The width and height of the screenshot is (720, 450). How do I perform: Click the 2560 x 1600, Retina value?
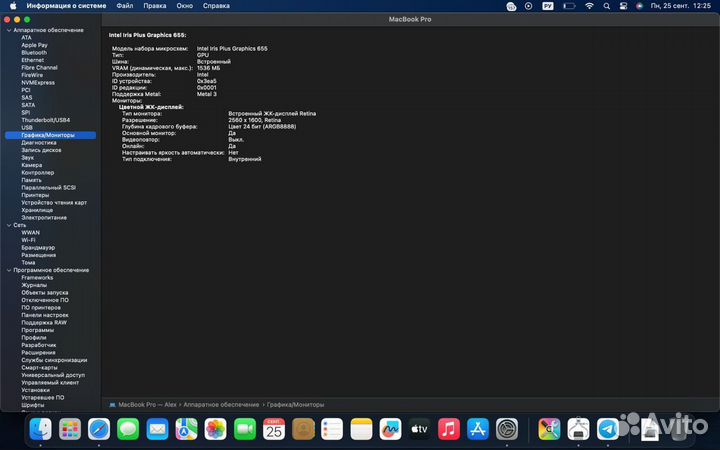tap(254, 120)
